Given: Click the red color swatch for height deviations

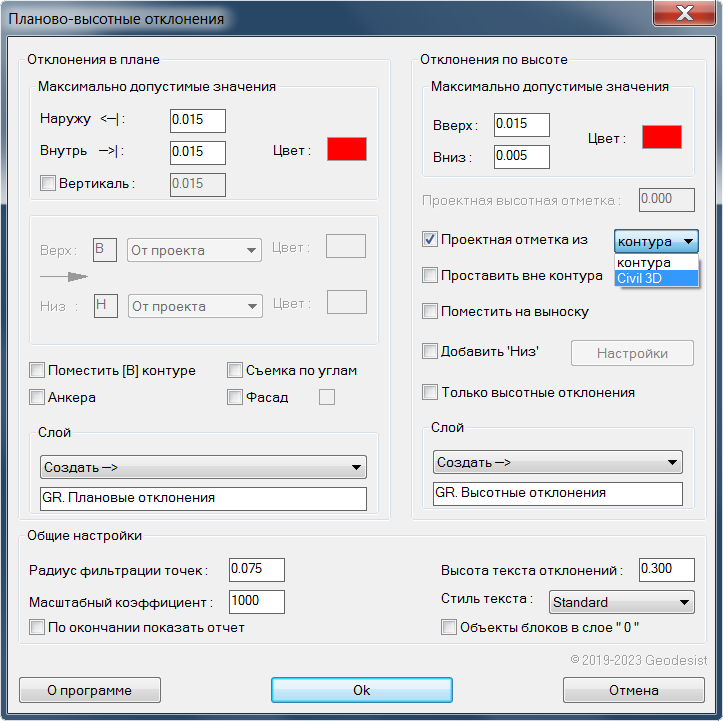Looking at the screenshot, I should point(661,137).
